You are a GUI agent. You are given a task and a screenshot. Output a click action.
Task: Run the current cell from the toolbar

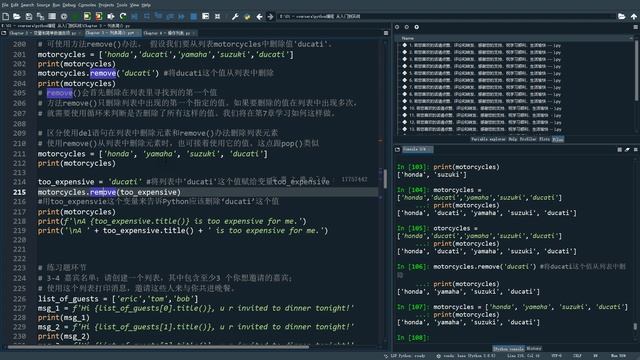tap(87, 16)
